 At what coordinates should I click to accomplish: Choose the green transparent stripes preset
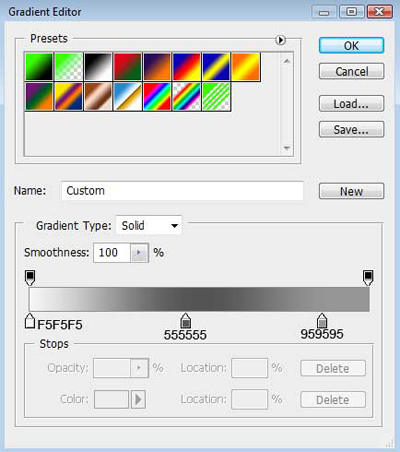[216, 96]
